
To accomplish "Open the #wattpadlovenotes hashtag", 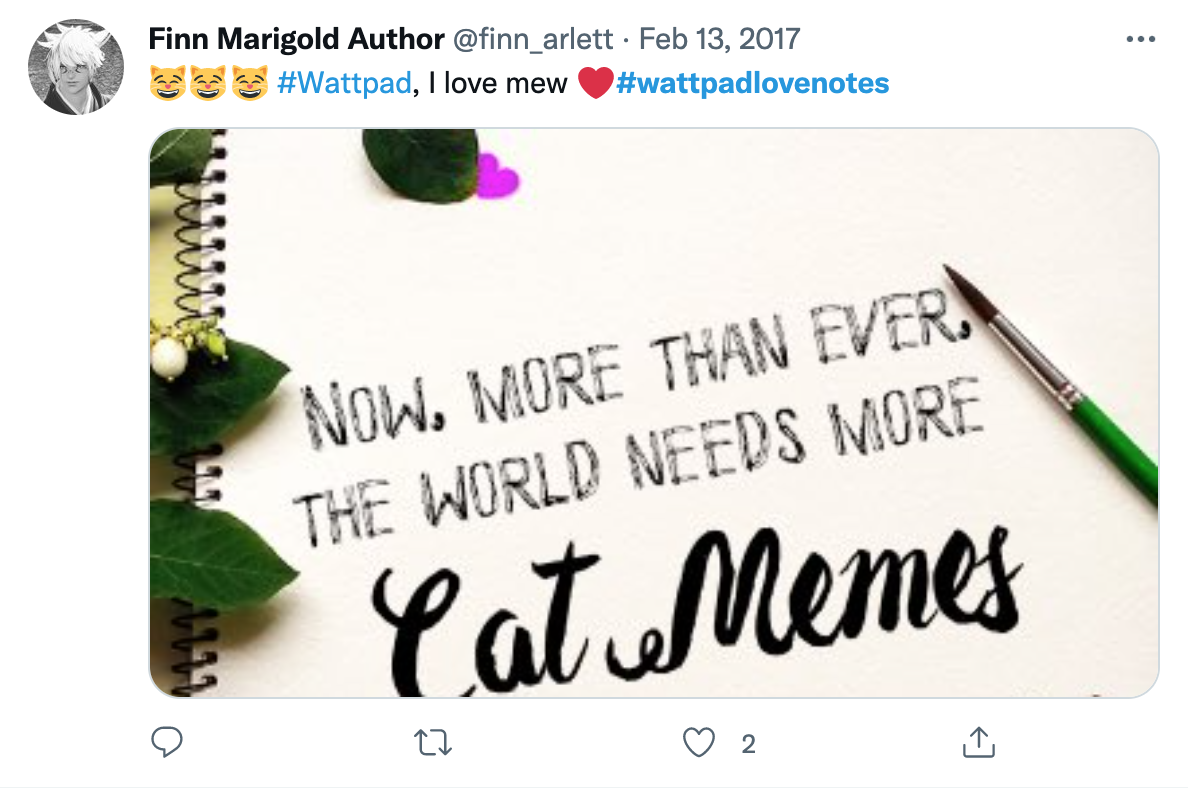I will 752,83.
